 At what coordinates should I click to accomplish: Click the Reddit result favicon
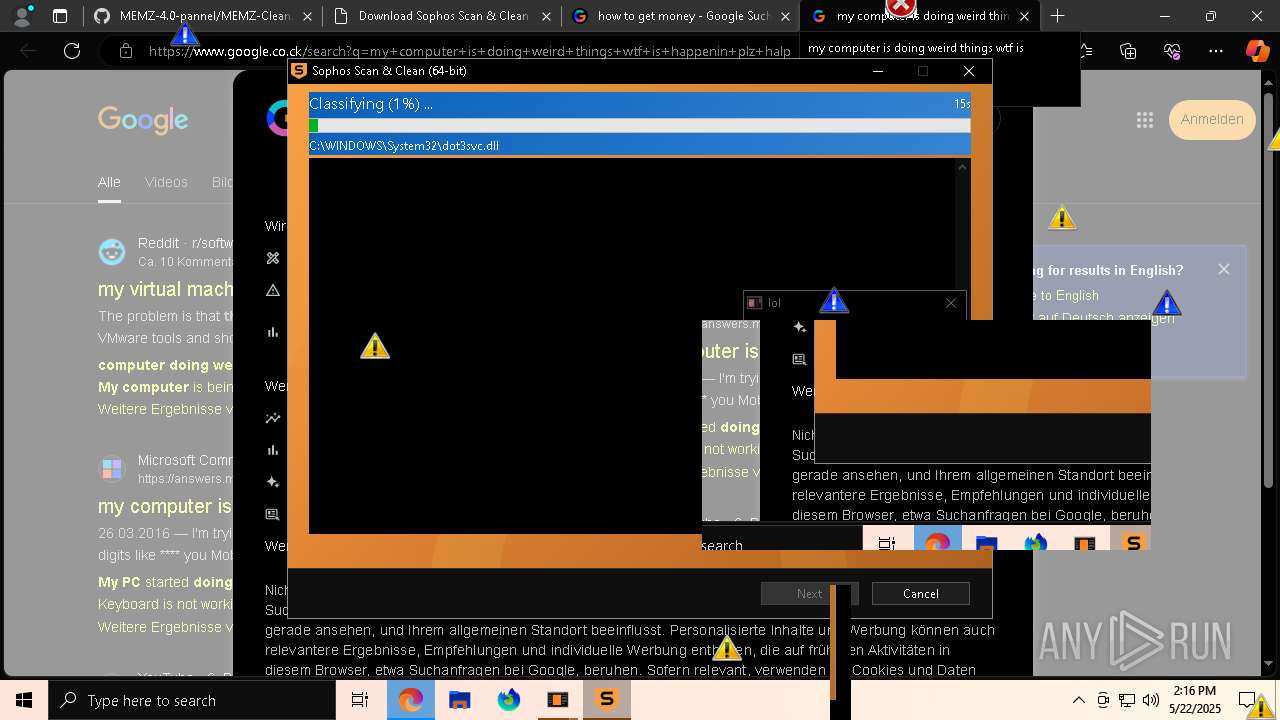(112, 252)
